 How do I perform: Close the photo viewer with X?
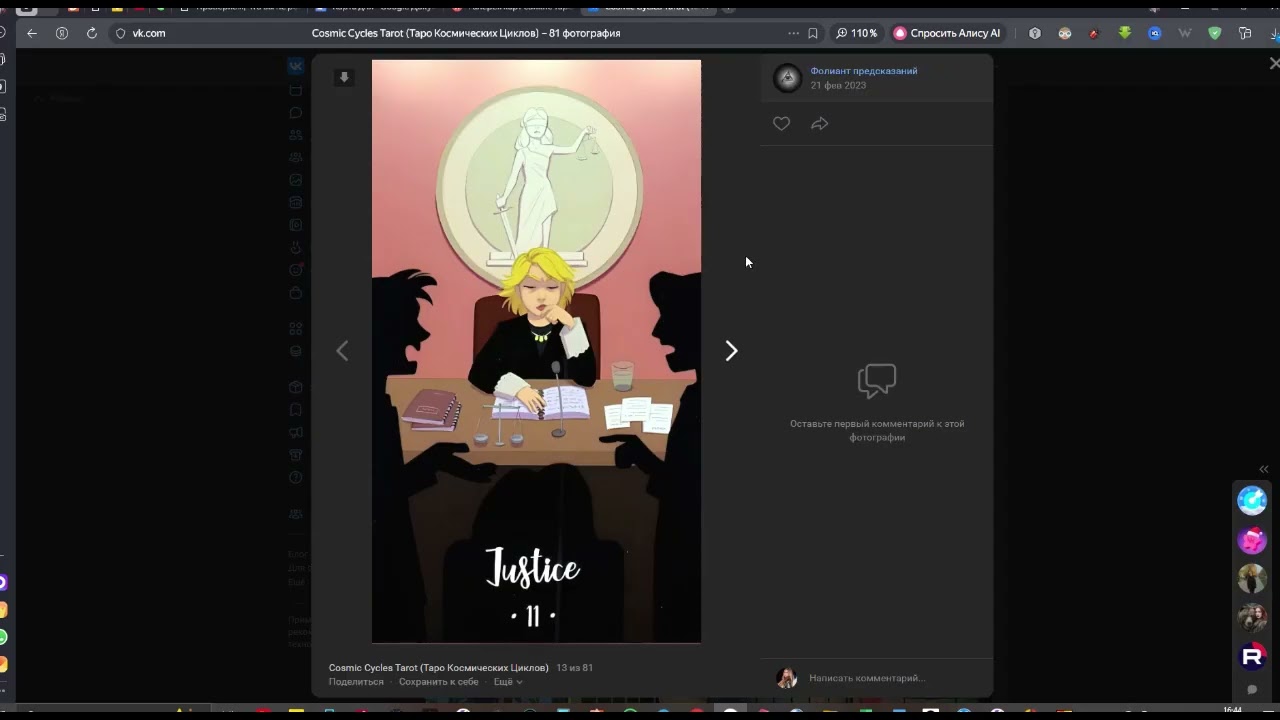click(x=1274, y=63)
